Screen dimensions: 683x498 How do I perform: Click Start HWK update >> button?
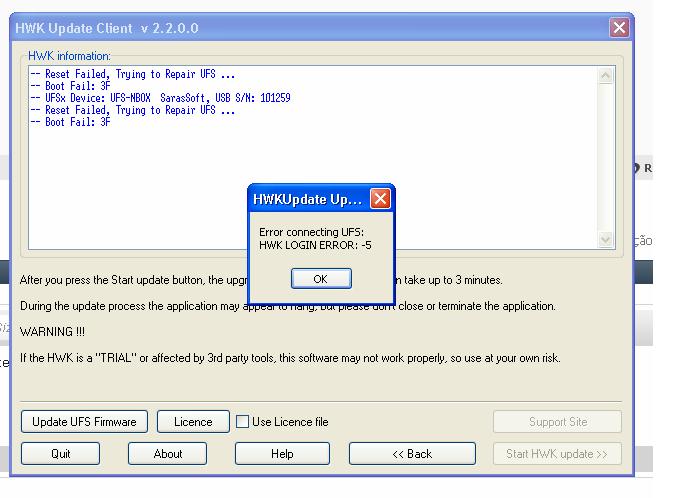click(558, 454)
